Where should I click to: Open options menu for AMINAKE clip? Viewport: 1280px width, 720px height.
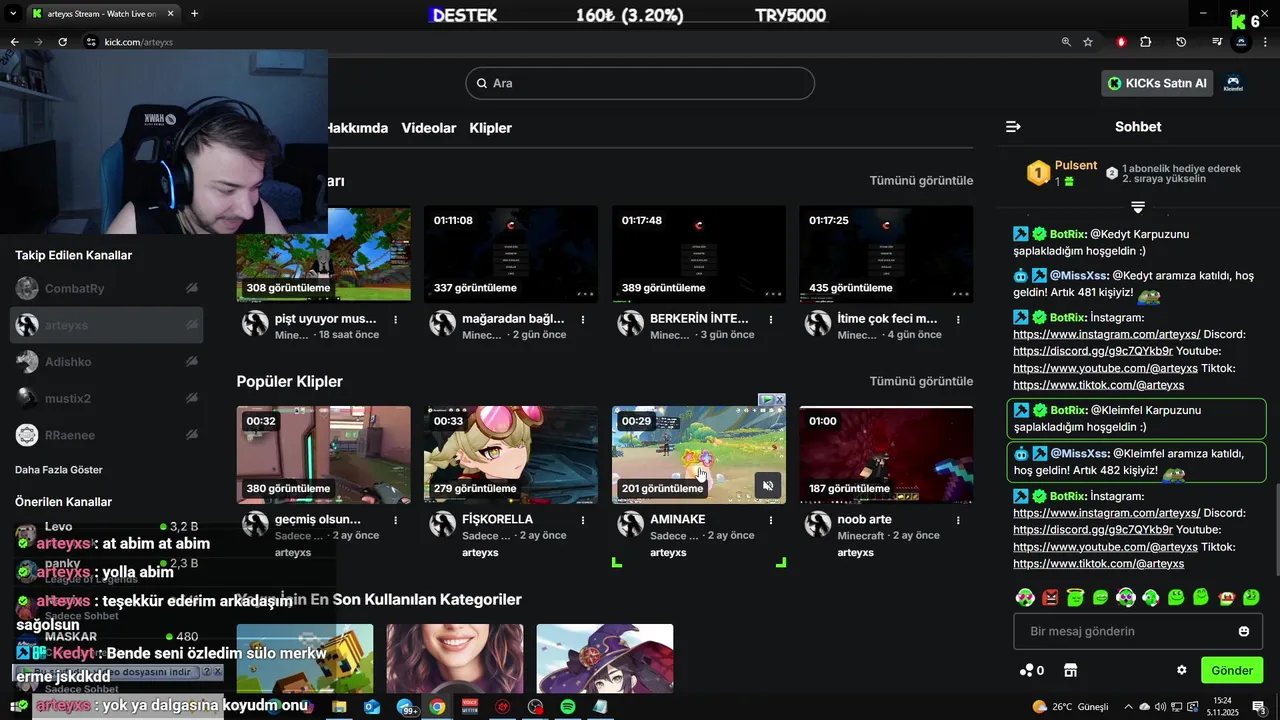pos(771,520)
